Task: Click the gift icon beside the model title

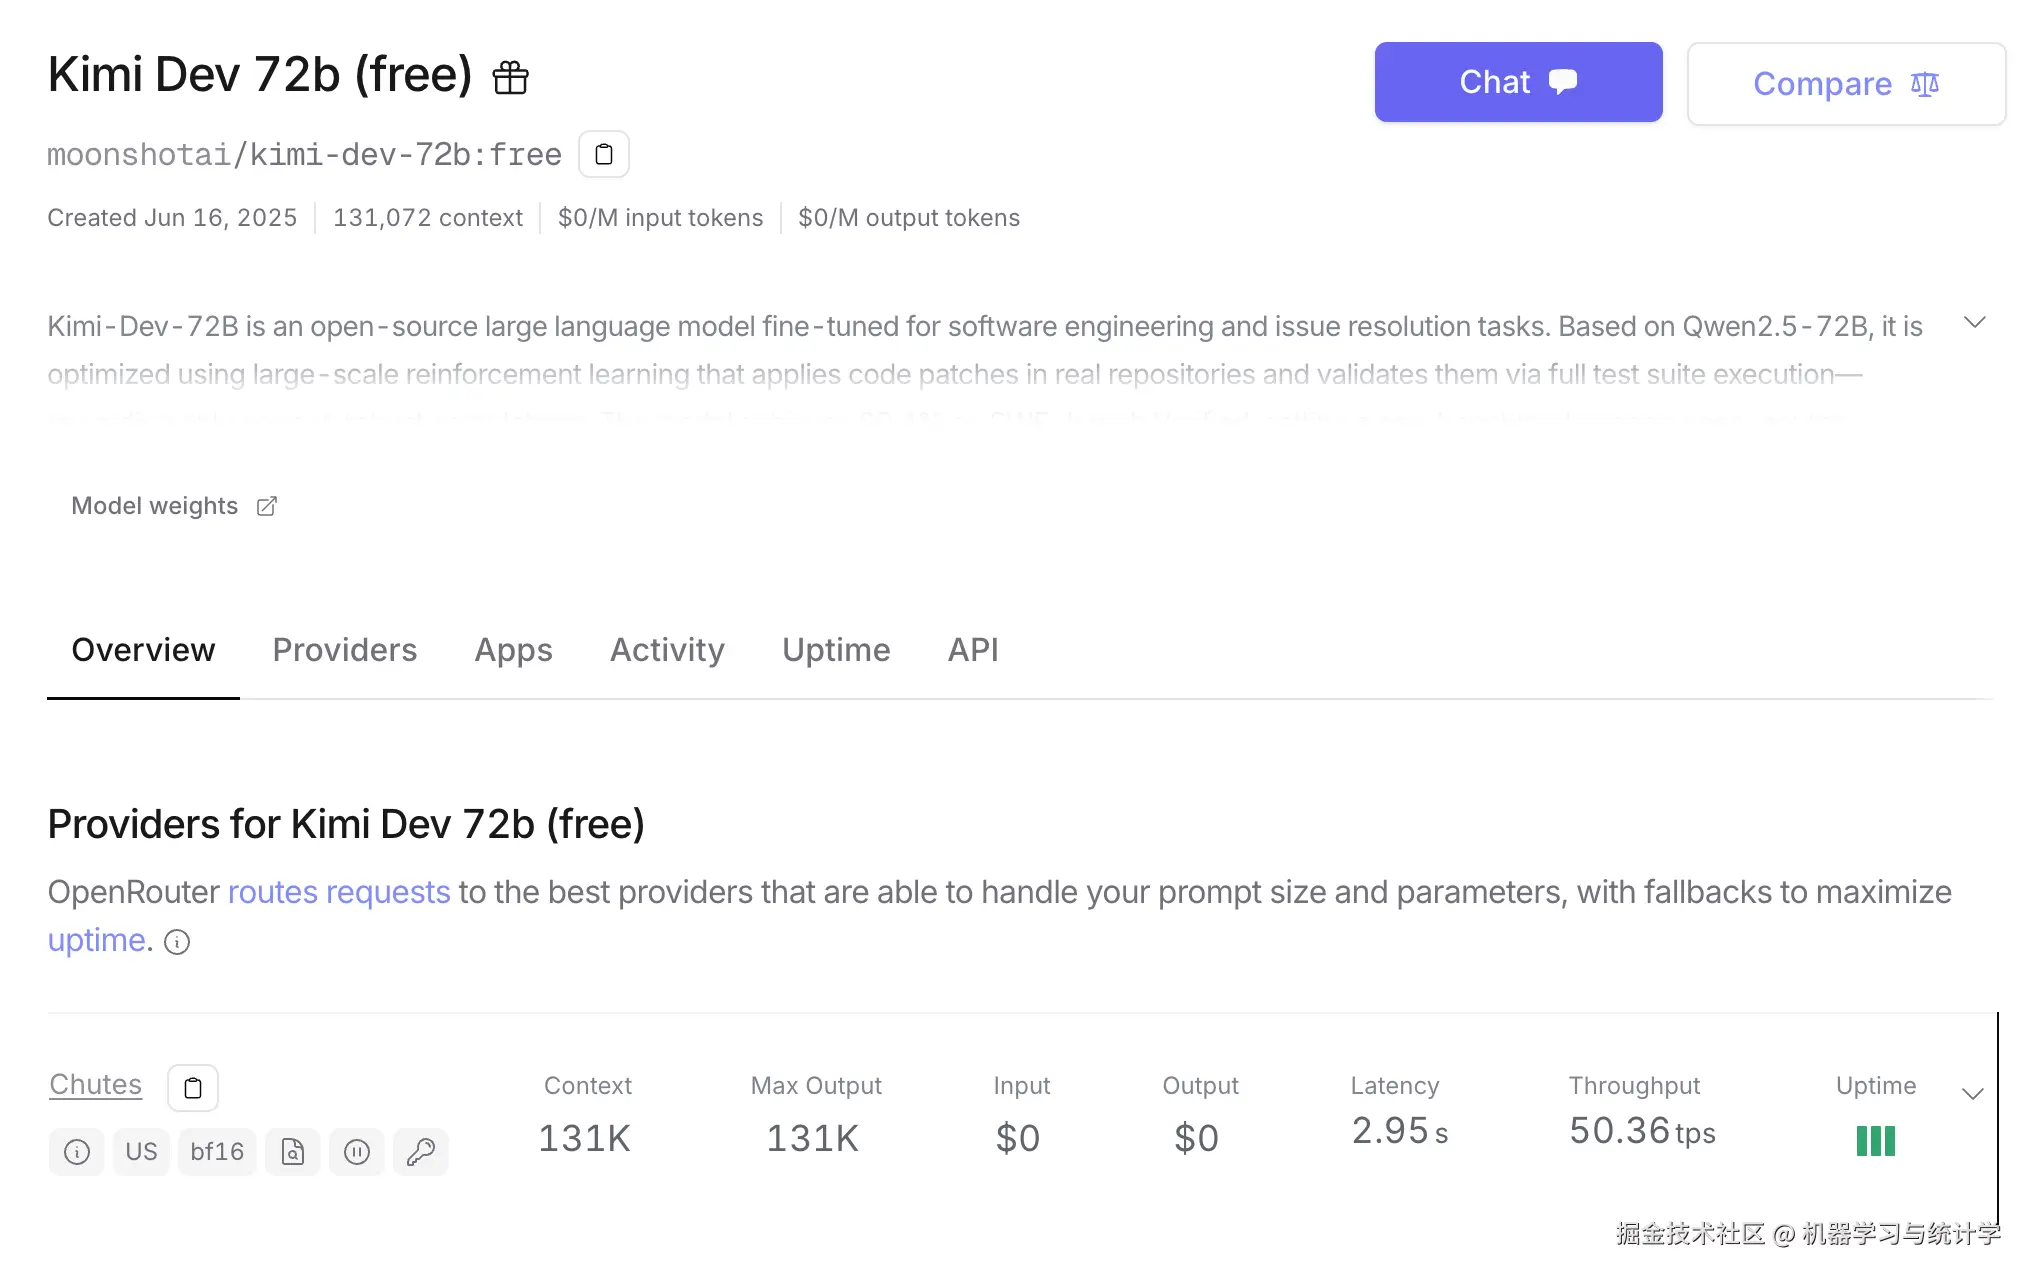Action: pyautogui.click(x=510, y=77)
